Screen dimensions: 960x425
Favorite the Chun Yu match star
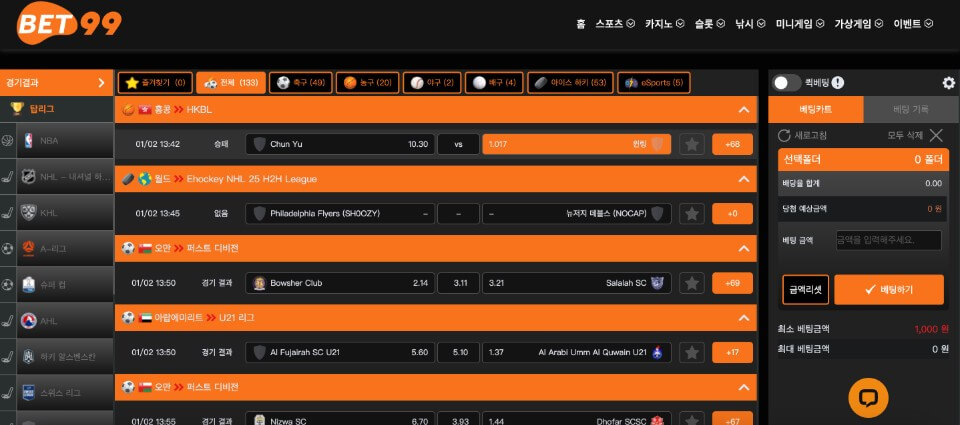coord(692,145)
